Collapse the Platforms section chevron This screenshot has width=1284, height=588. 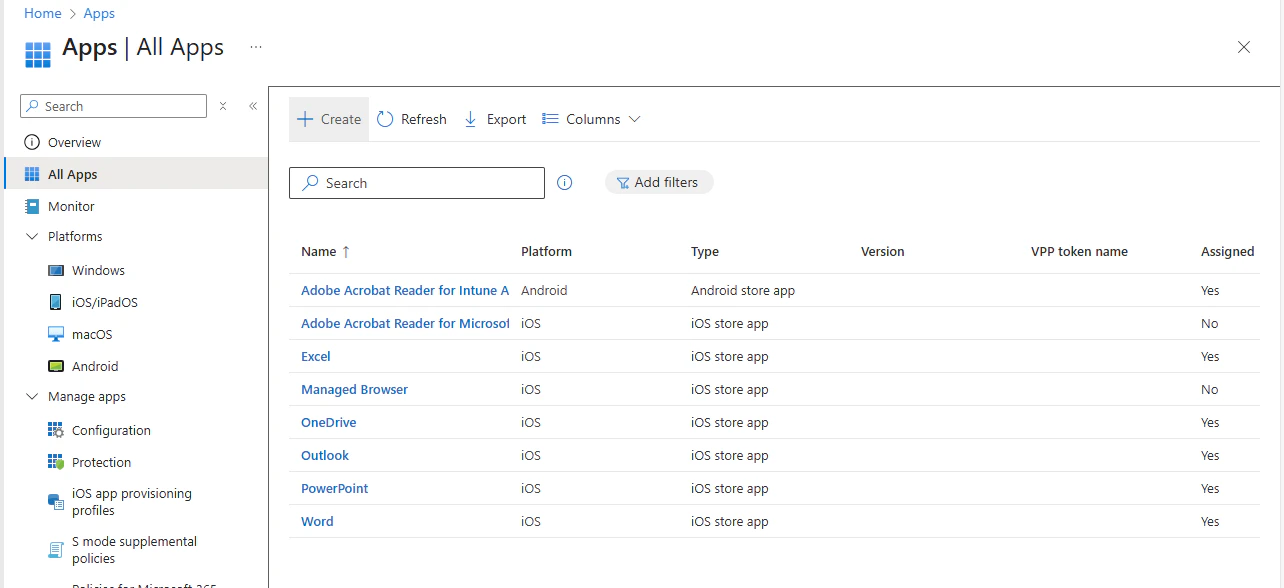[x=32, y=237]
